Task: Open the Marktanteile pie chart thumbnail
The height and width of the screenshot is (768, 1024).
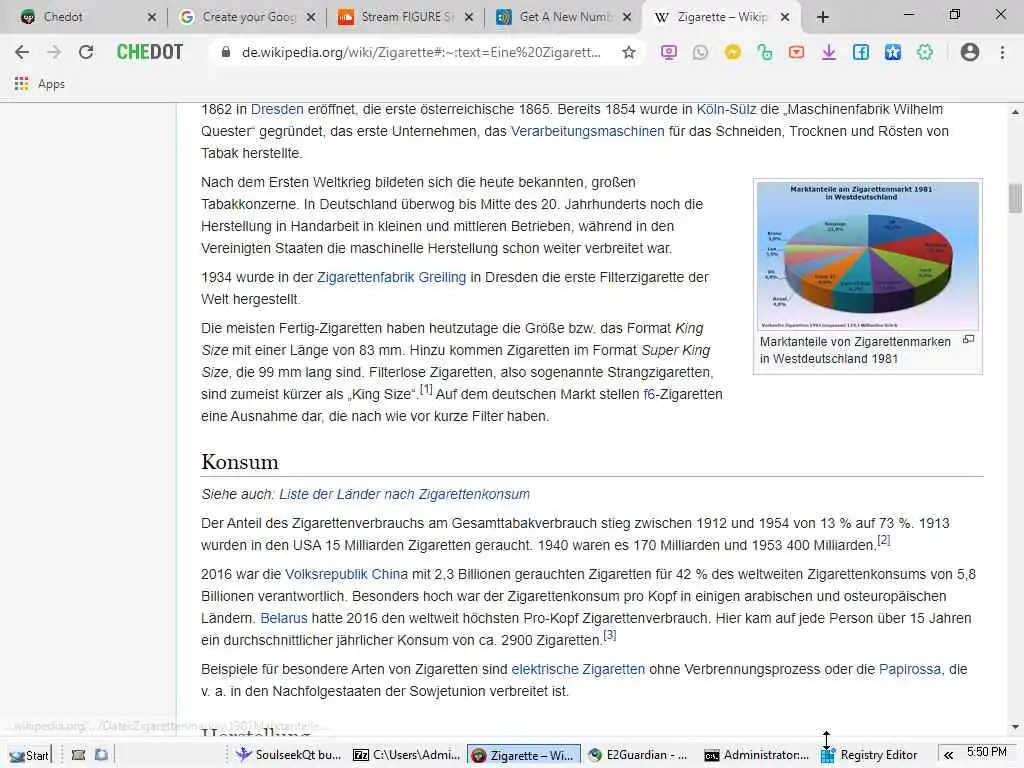Action: coord(867,256)
